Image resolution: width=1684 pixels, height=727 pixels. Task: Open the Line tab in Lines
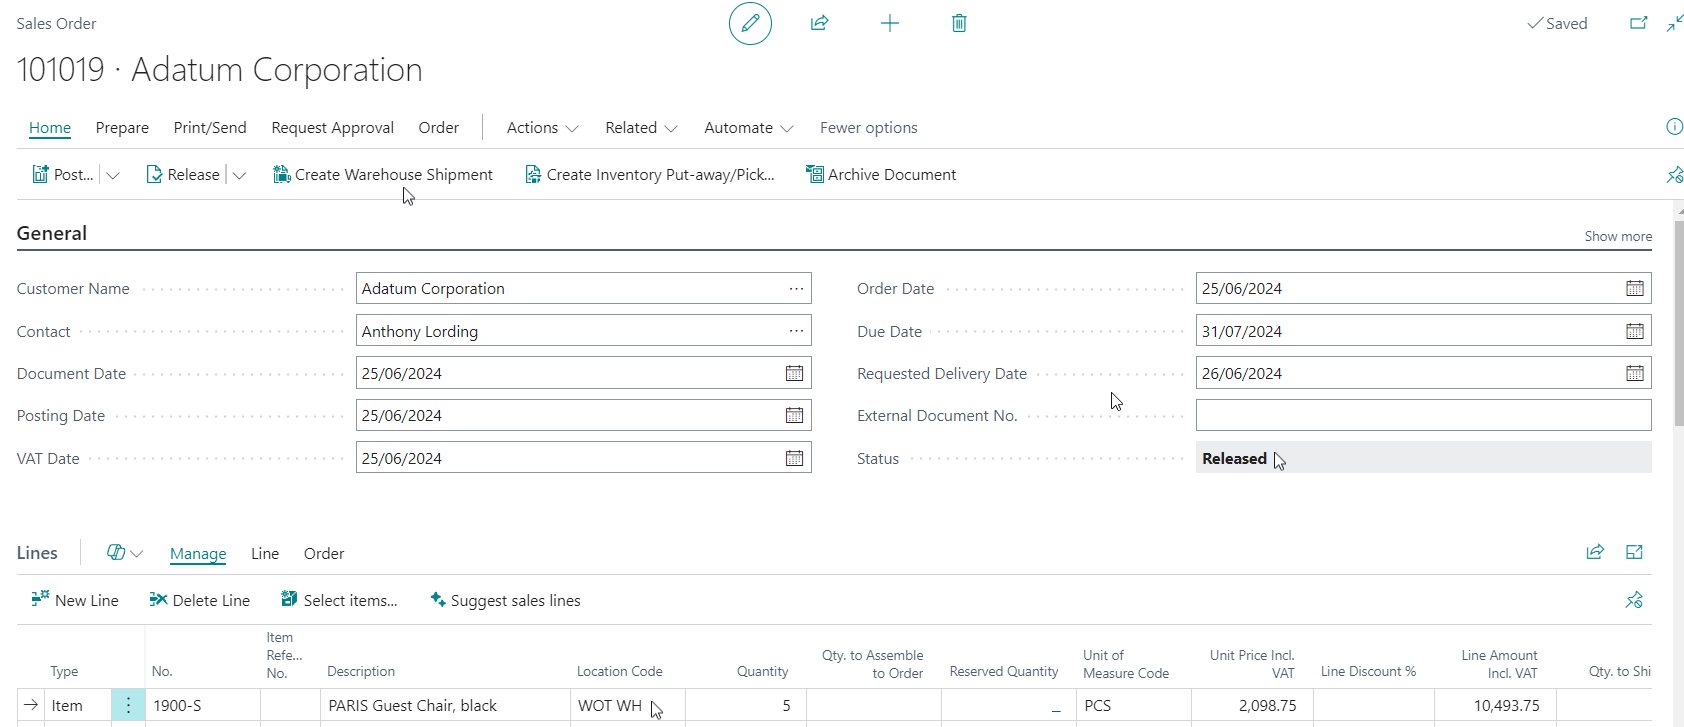pyautogui.click(x=265, y=553)
